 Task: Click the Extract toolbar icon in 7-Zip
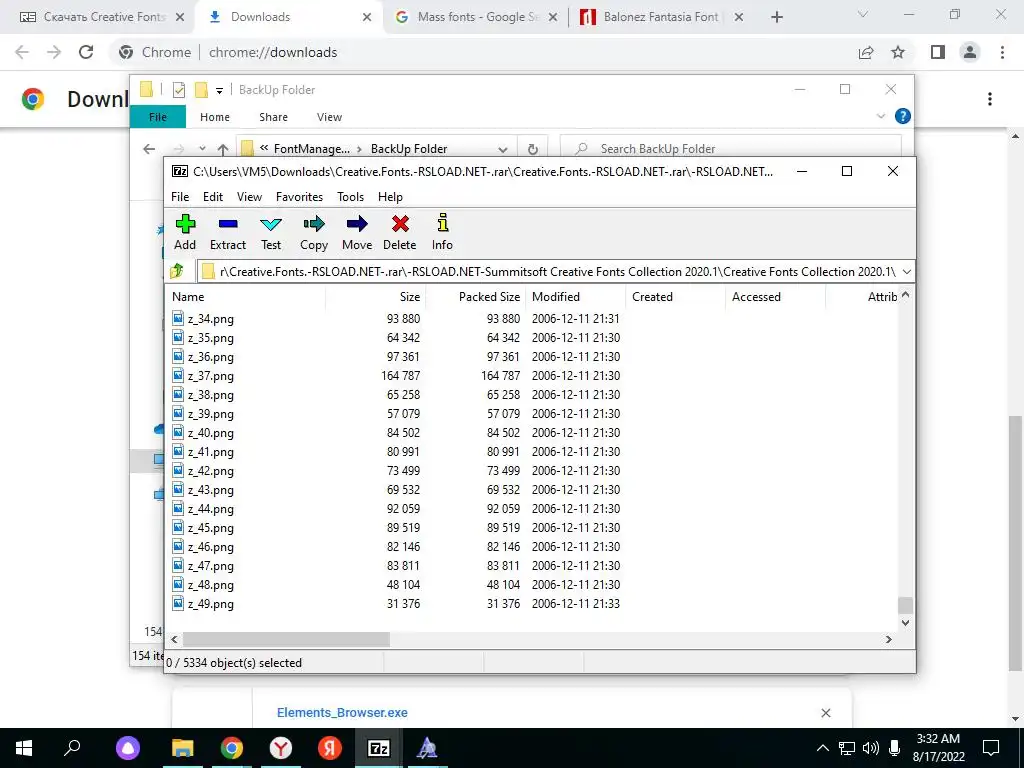tap(228, 232)
